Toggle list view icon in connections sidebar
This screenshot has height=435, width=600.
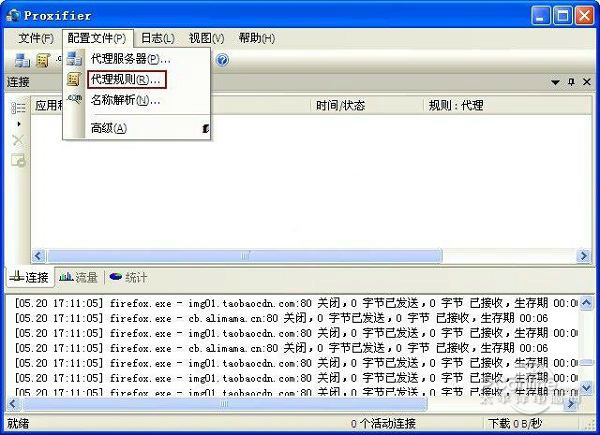point(18,108)
